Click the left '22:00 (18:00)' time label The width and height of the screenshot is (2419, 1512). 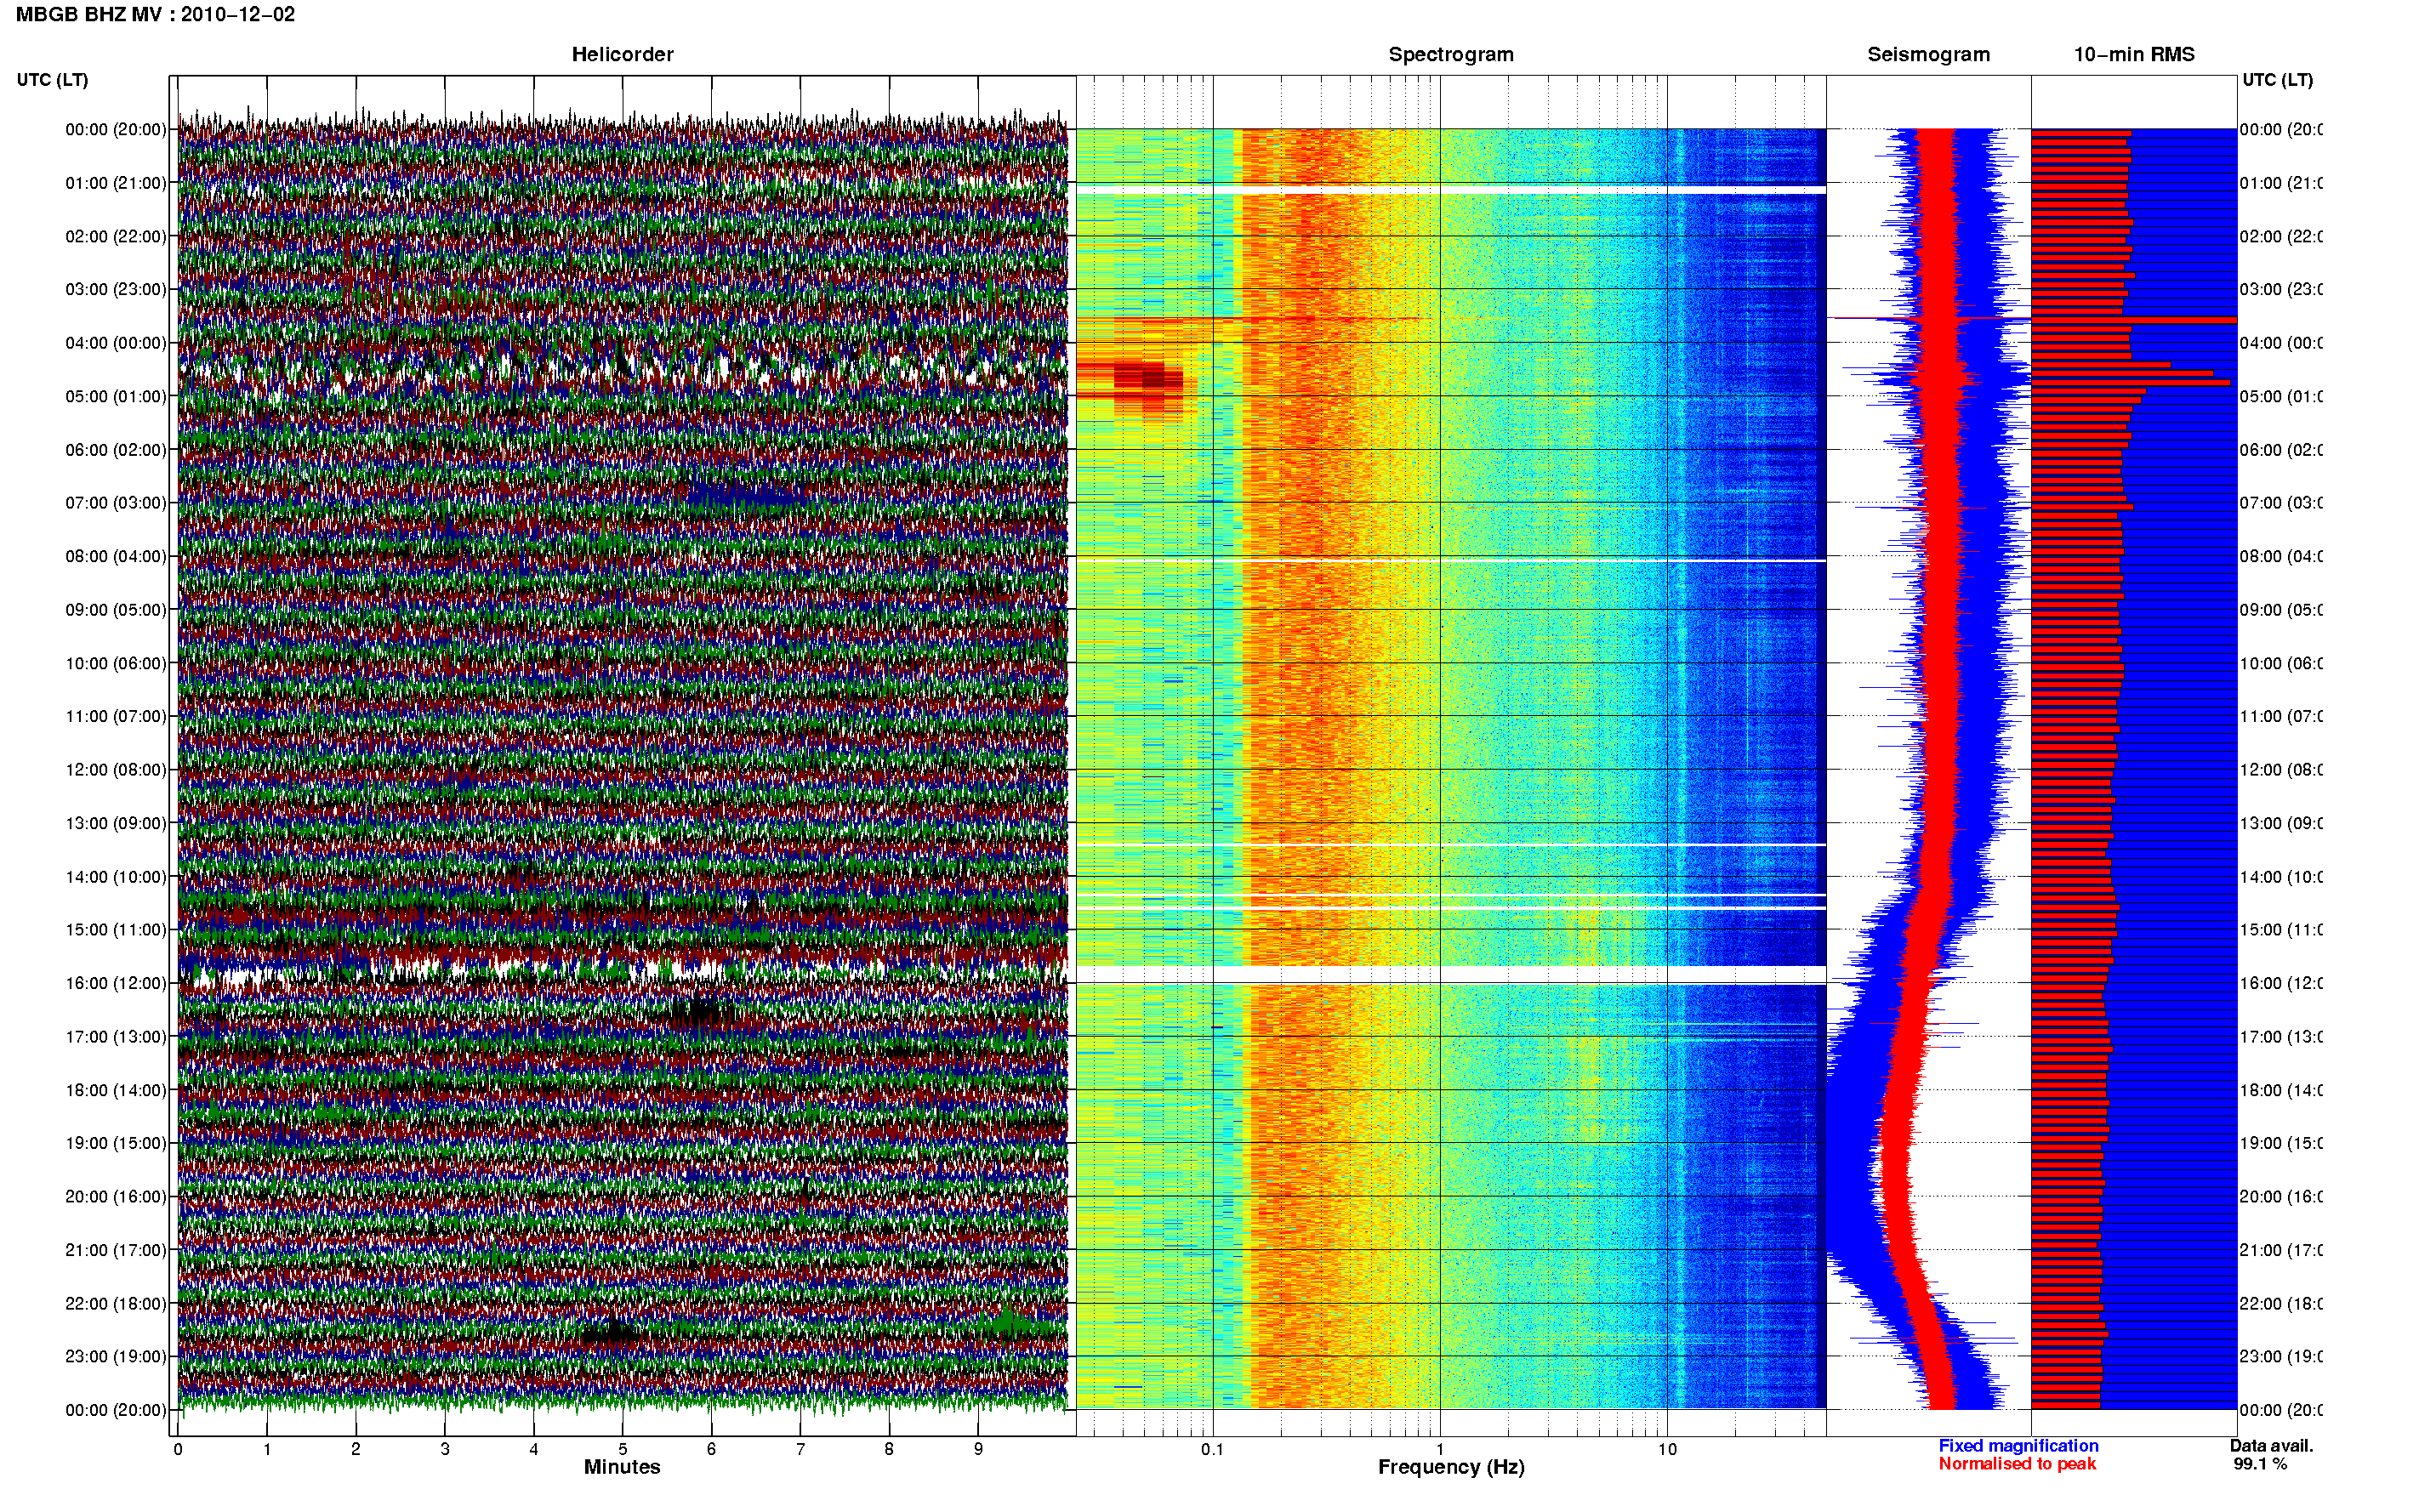(x=116, y=1304)
